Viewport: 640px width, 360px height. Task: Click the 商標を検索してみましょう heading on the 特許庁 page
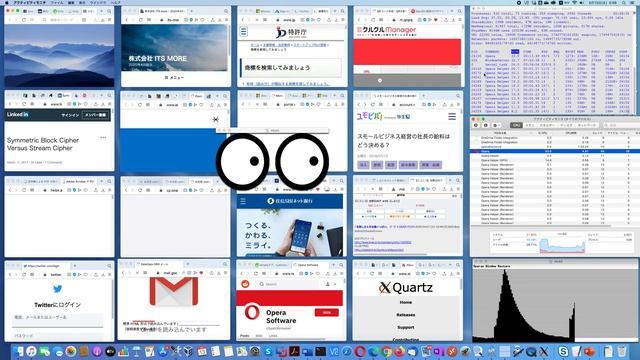(x=277, y=68)
